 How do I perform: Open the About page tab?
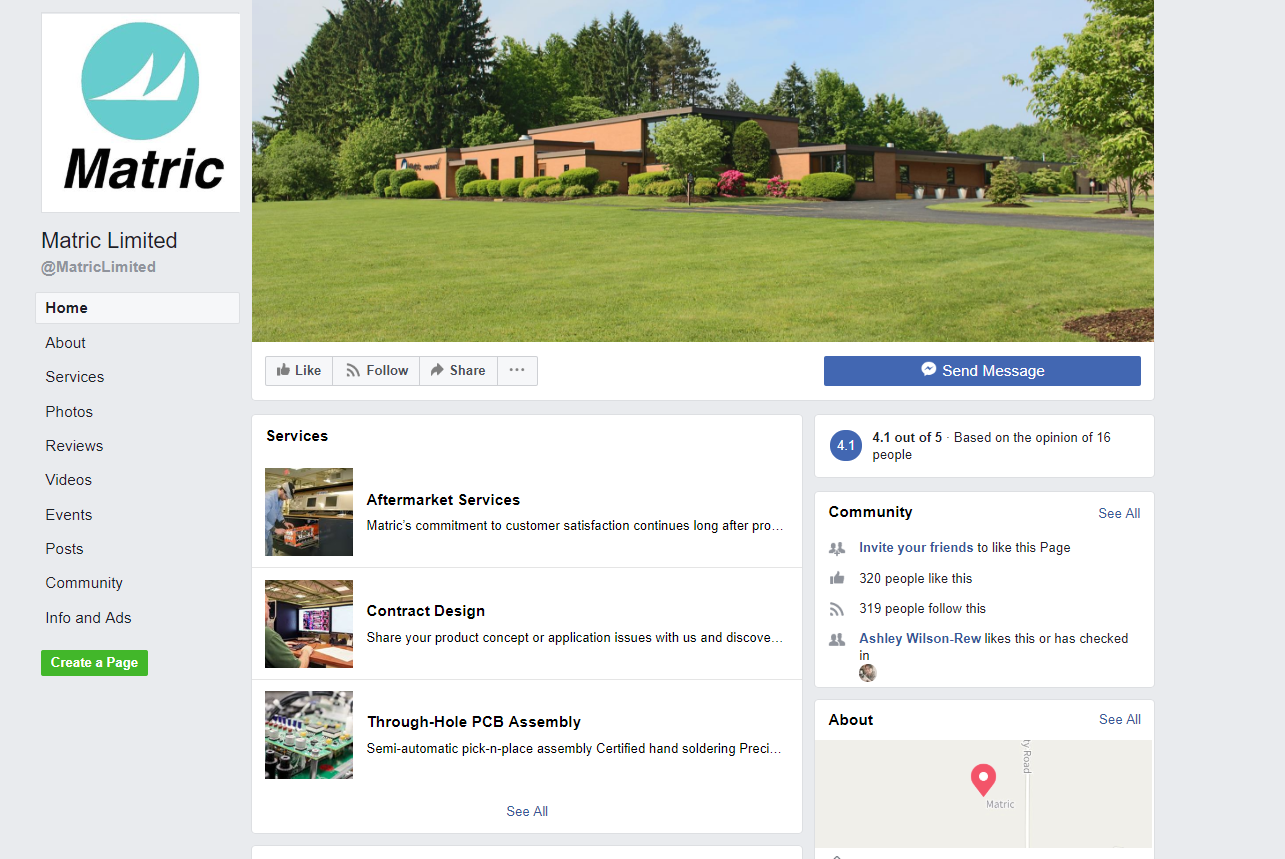click(x=65, y=343)
